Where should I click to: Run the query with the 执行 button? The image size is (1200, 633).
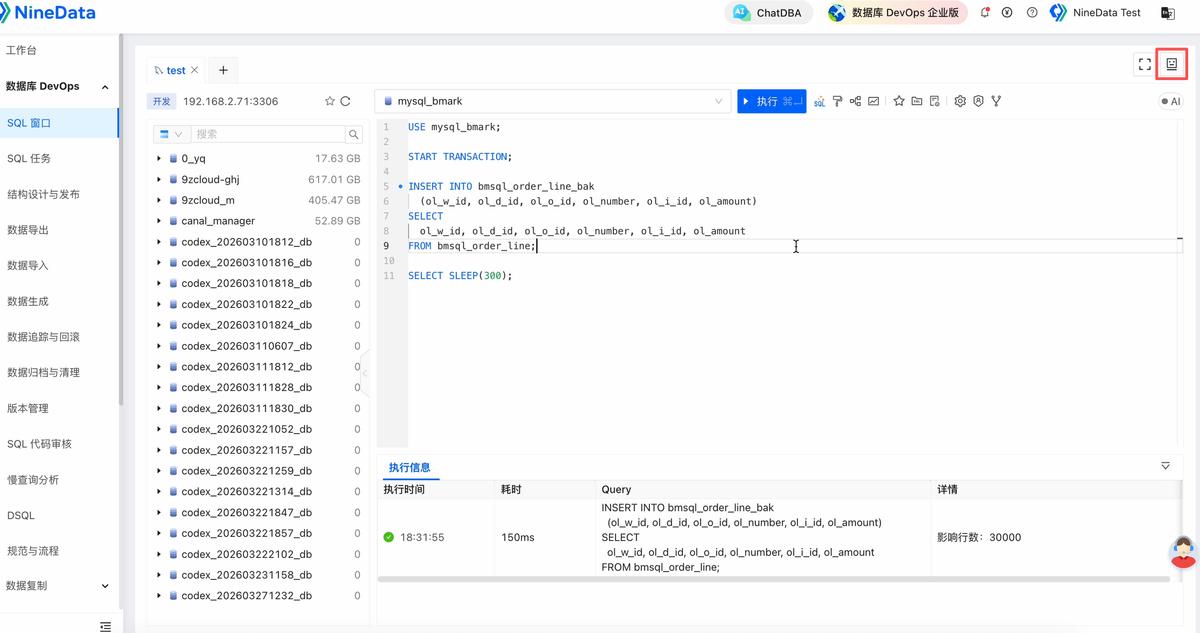(x=771, y=101)
